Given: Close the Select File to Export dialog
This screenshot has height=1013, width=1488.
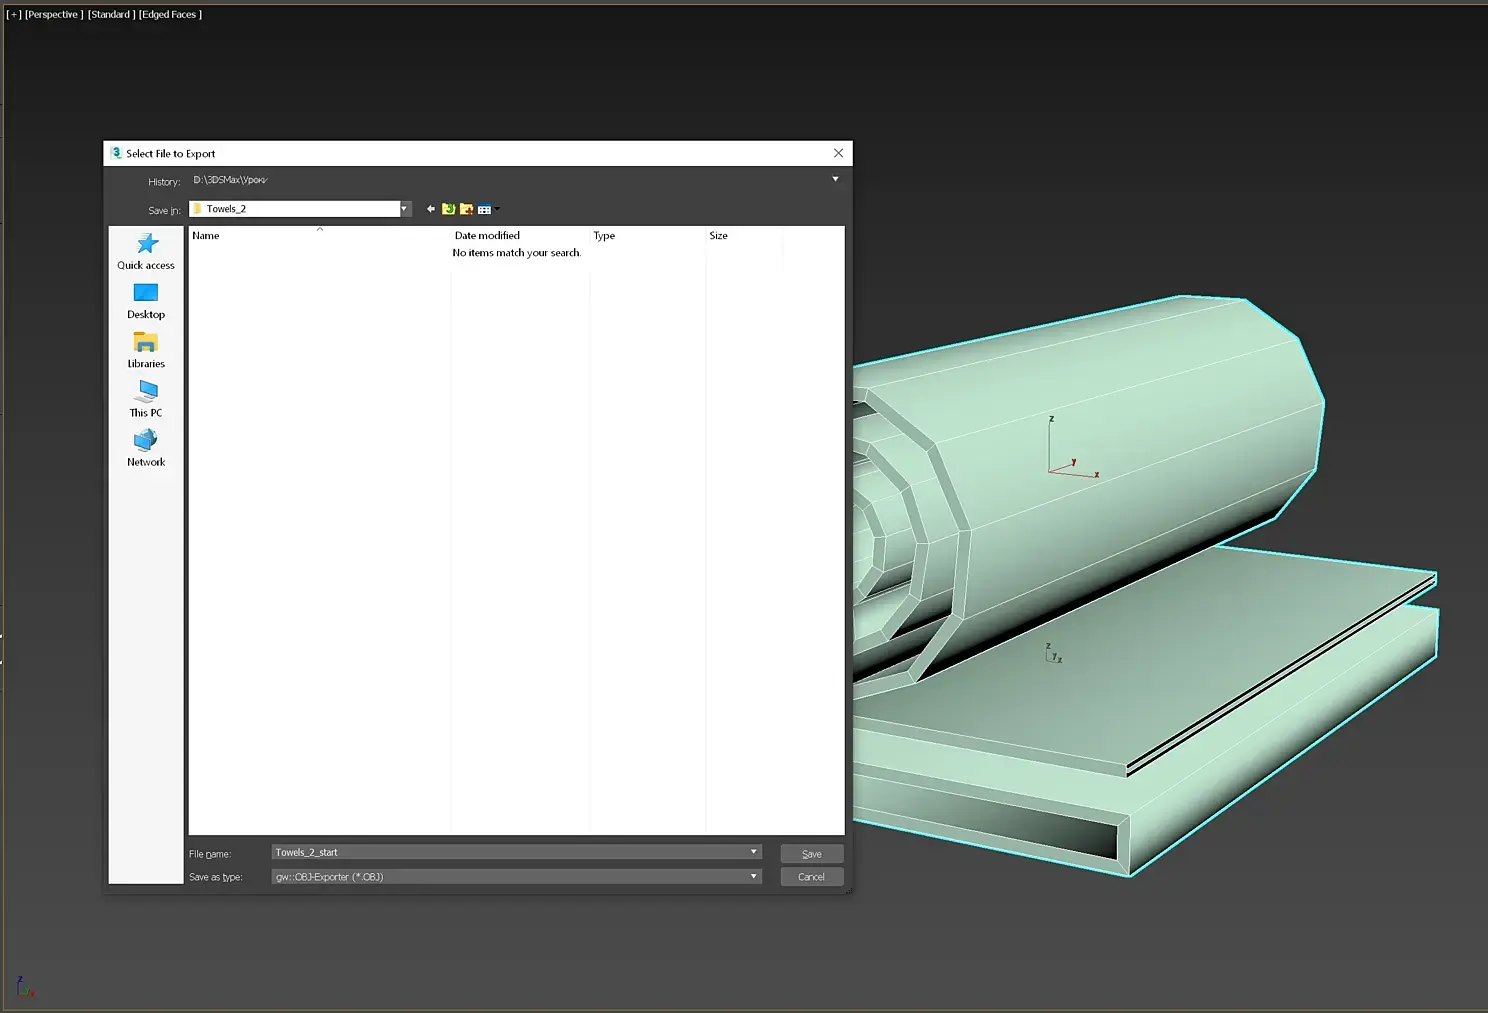Looking at the screenshot, I should point(838,153).
